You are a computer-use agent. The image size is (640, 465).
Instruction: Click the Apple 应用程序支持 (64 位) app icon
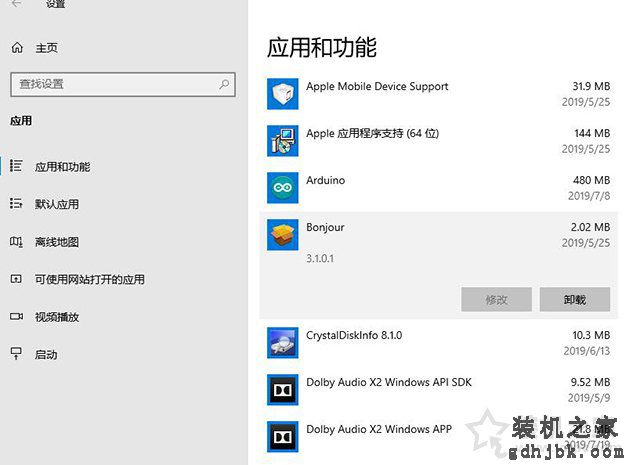coord(282,141)
